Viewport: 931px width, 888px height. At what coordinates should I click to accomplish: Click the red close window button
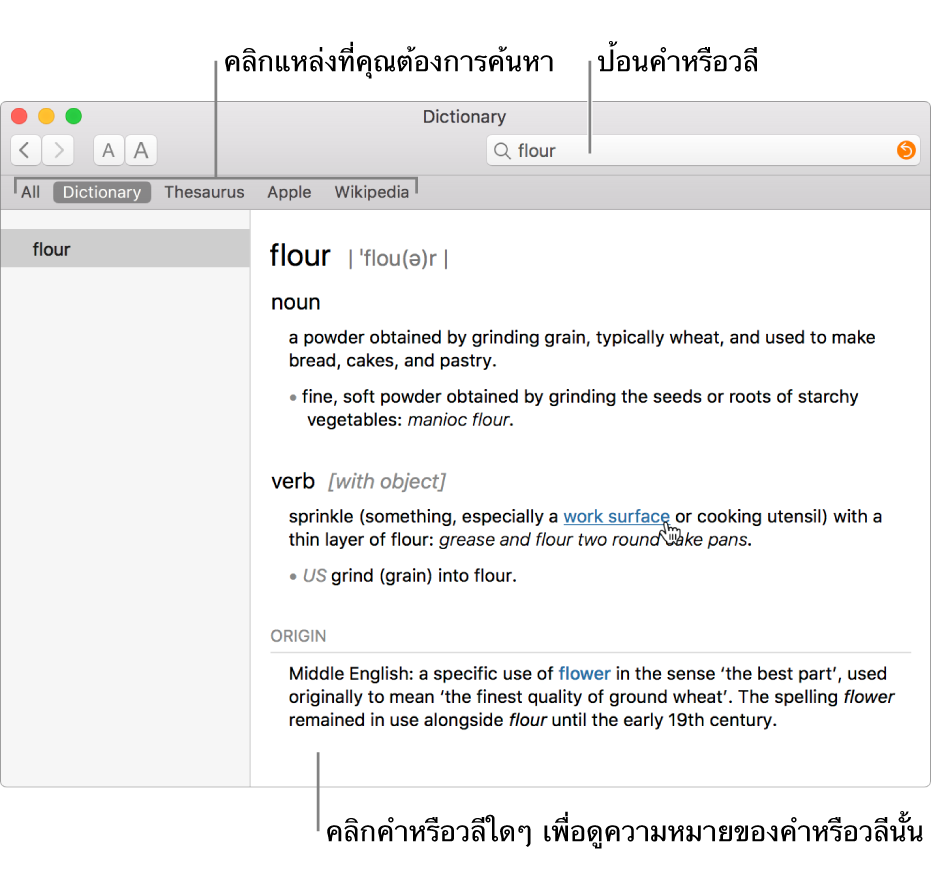coord(20,116)
